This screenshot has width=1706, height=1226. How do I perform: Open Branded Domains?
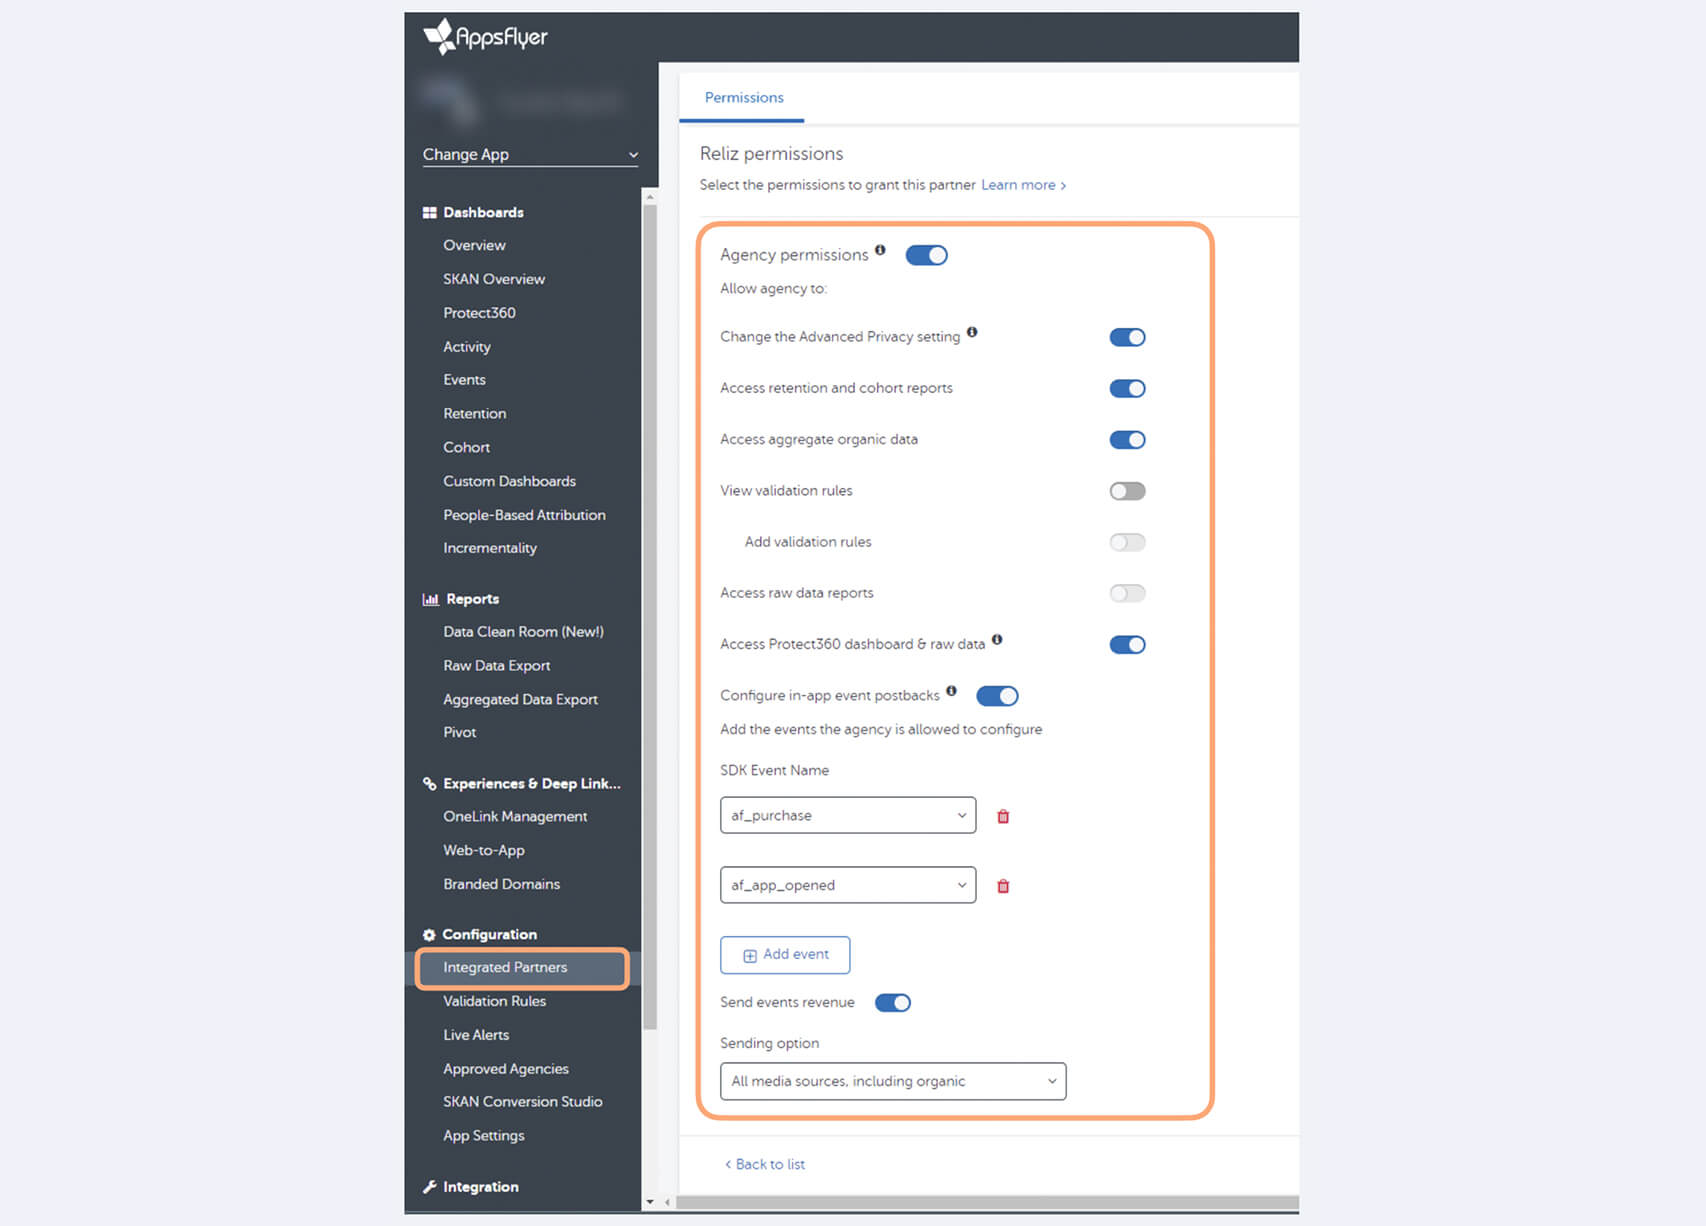click(x=501, y=885)
